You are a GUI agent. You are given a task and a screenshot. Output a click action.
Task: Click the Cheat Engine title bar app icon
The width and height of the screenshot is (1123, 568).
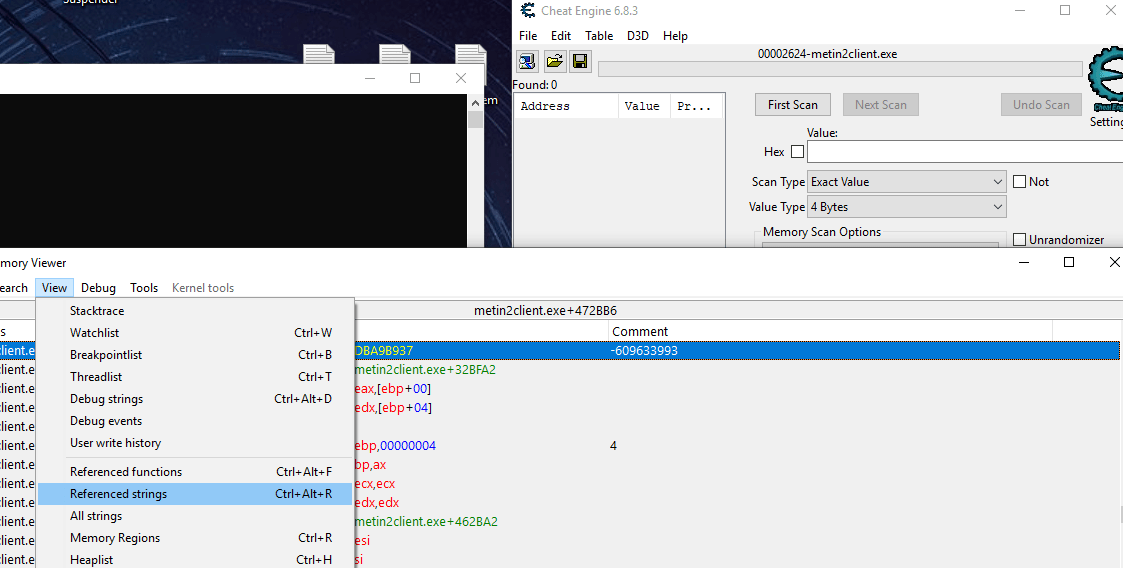[528, 10]
